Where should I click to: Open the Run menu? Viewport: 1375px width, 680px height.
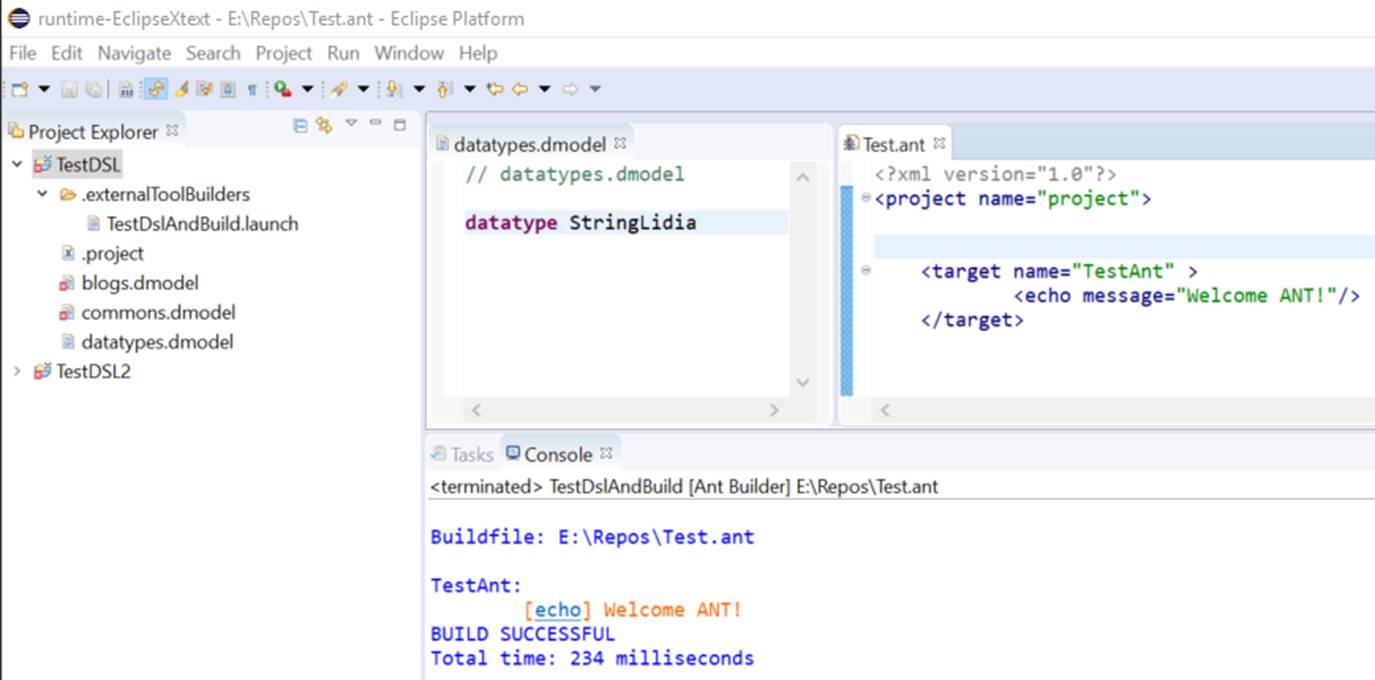coord(343,53)
